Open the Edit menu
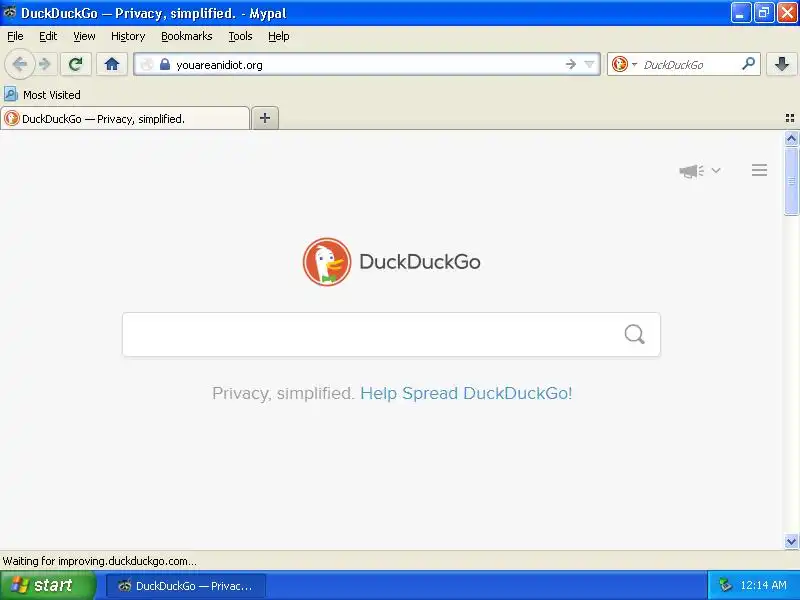Image resolution: width=800 pixels, height=600 pixels. point(48,36)
